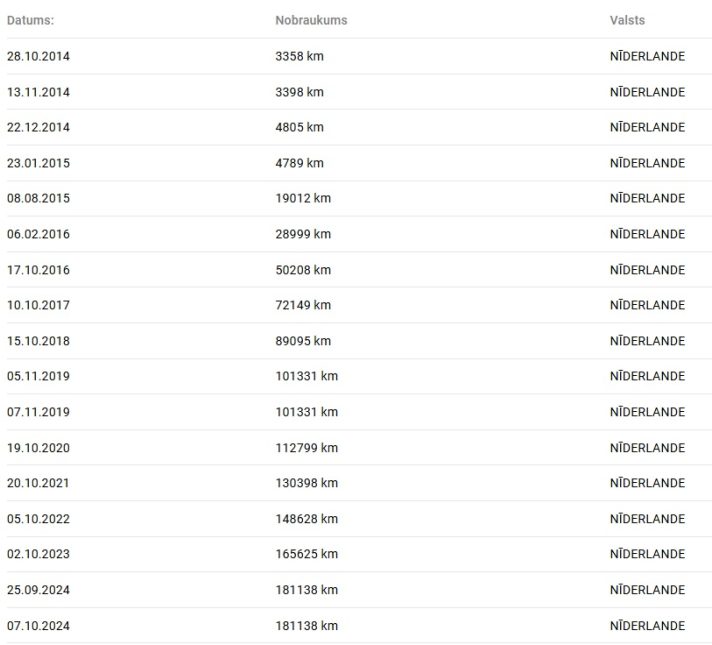Click the Valsts column header

[627, 20]
